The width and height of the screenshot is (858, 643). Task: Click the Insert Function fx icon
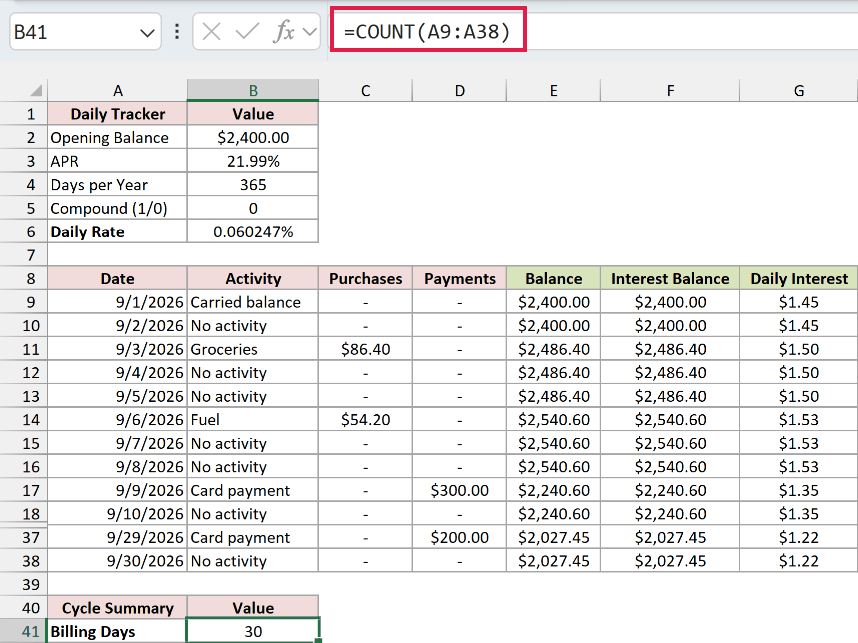point(283,32)
